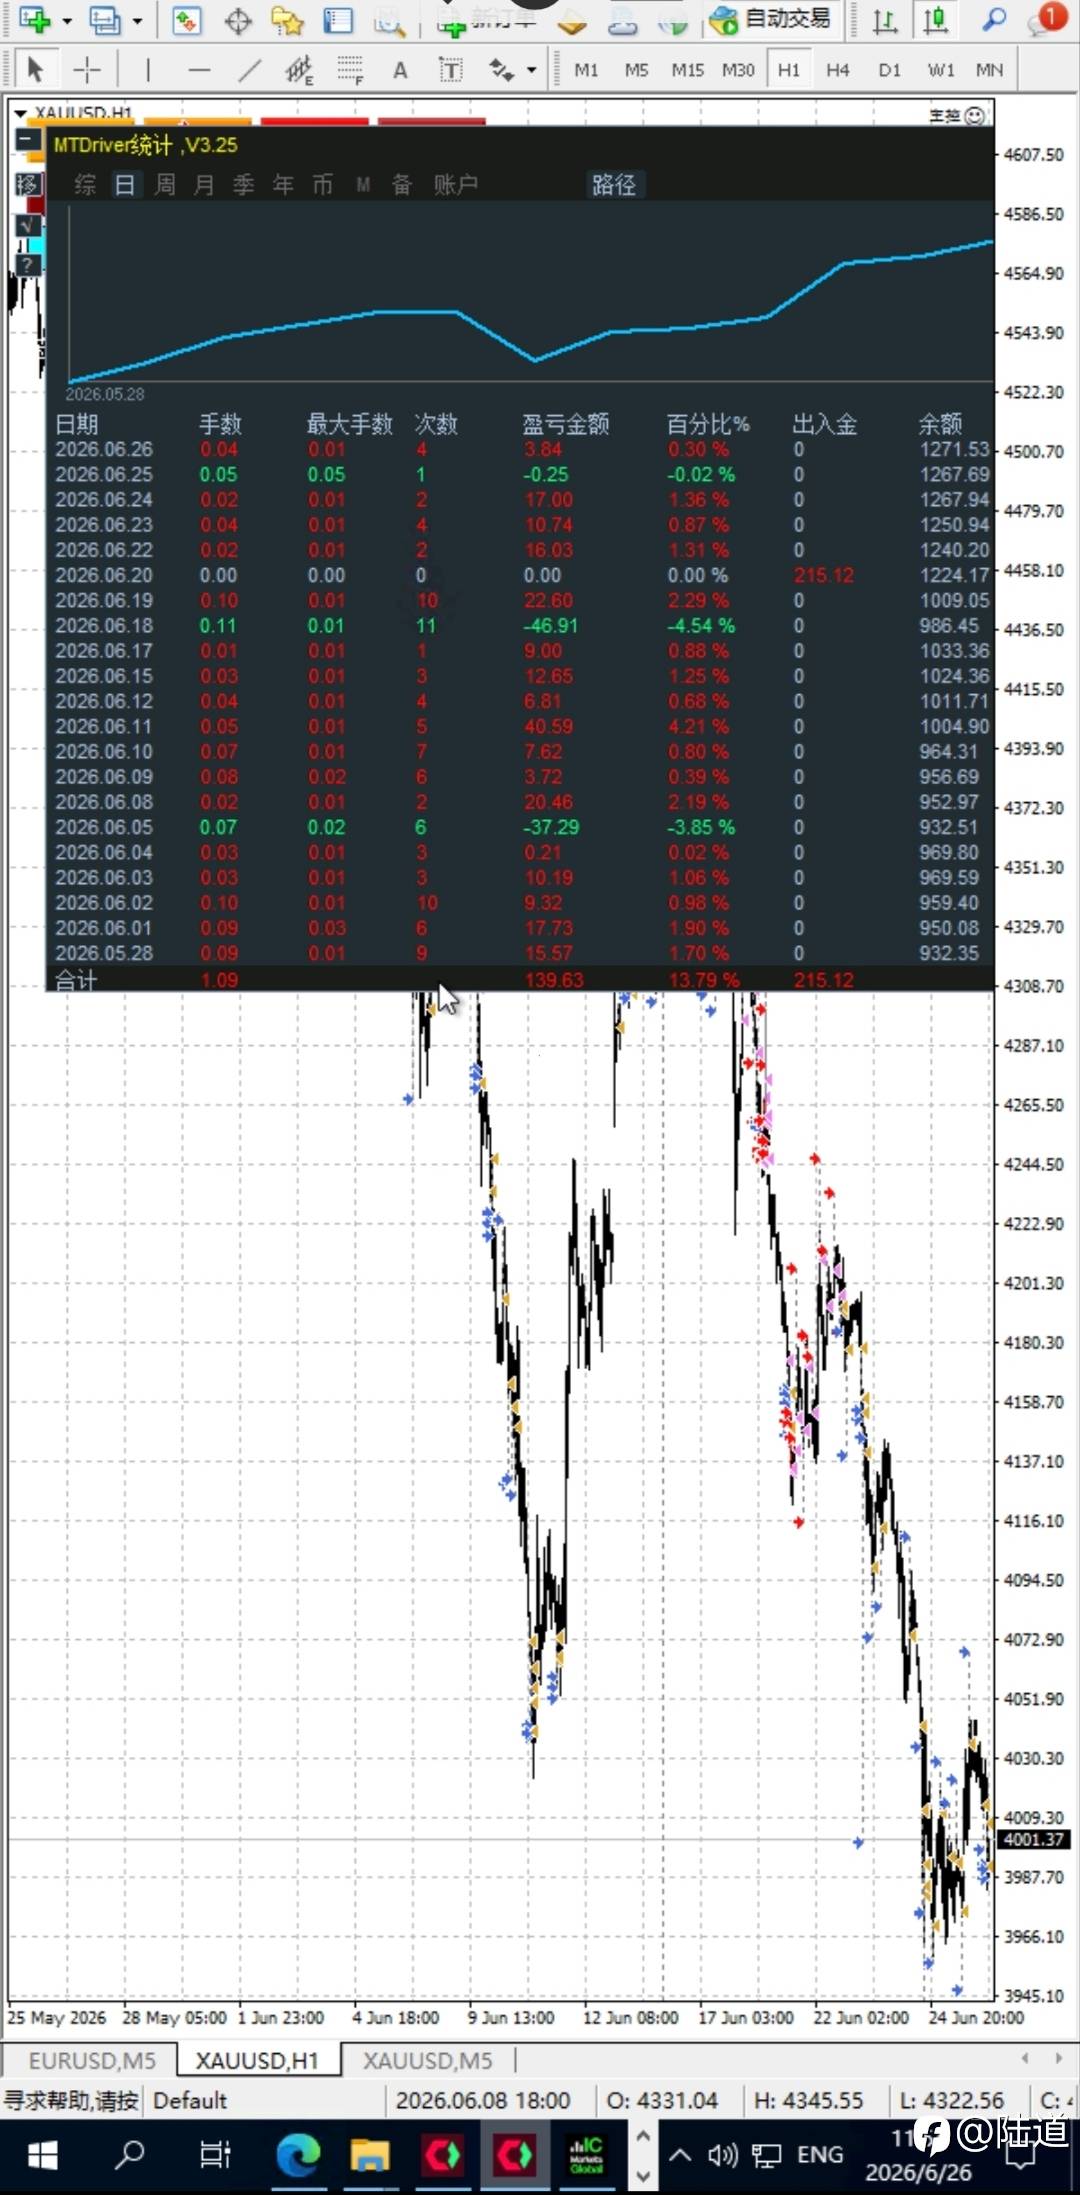Switch to M5 timeframe
This screenshot has width=1080, height=2195.
636,70
